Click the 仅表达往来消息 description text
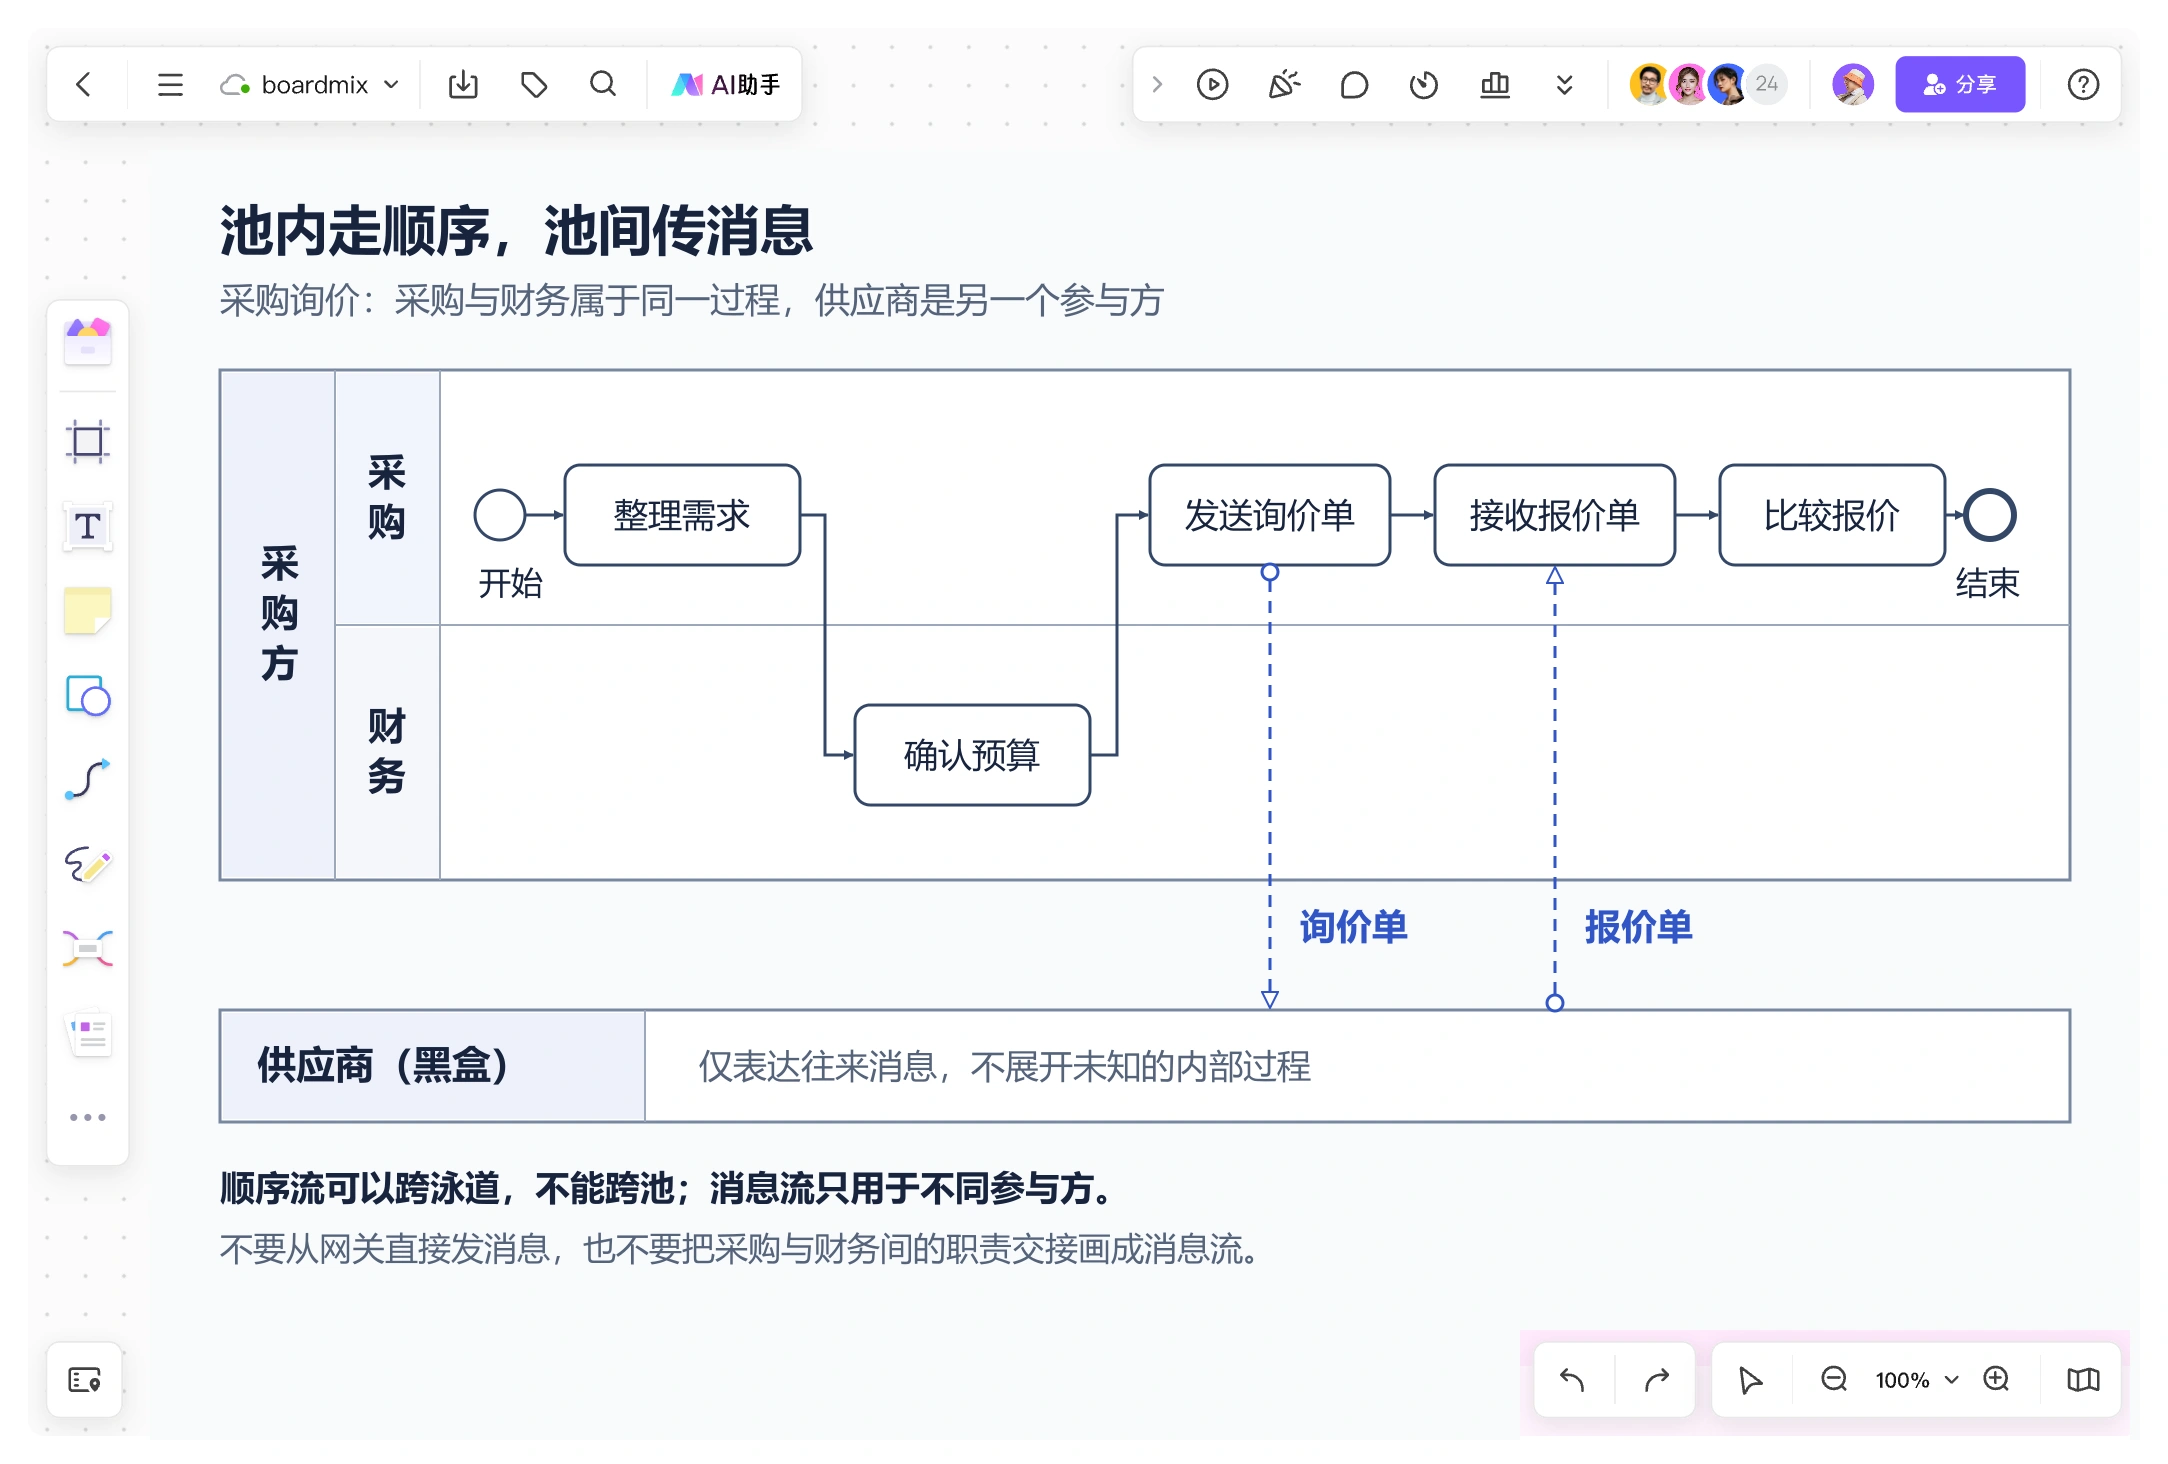Viewport: 2168px width, 1464px height. point(1004,1066)
